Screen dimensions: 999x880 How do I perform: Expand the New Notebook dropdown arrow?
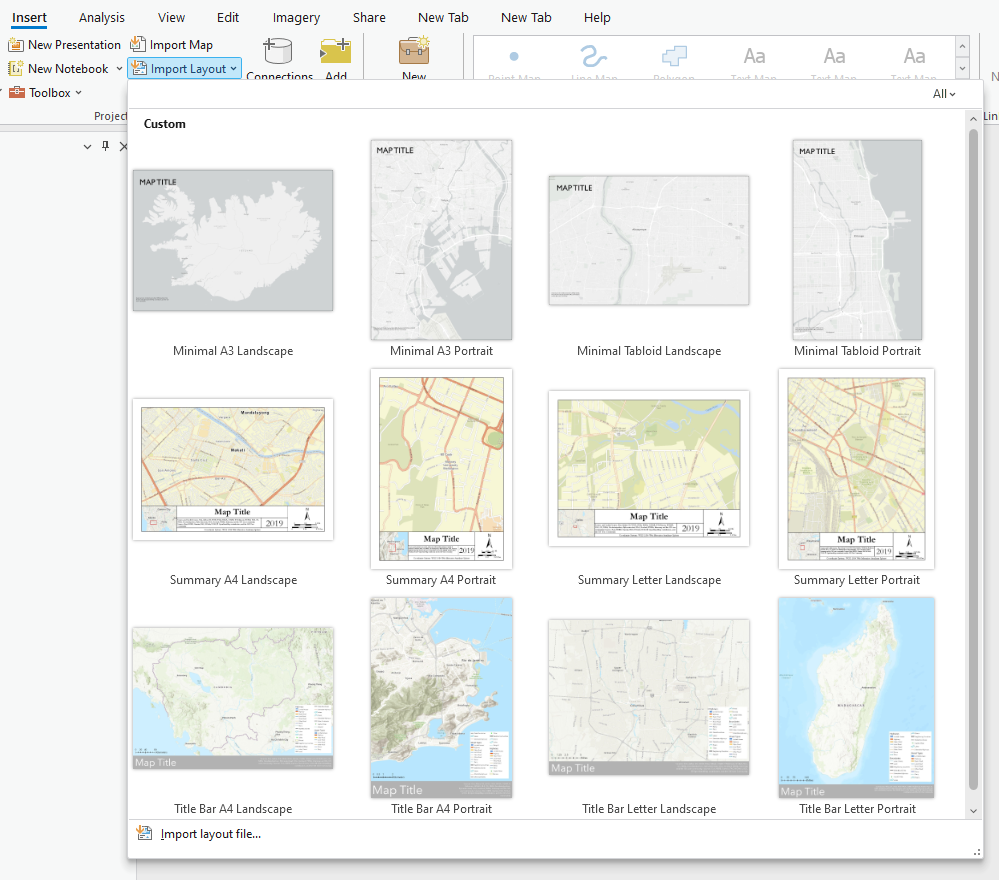[118, 68]
